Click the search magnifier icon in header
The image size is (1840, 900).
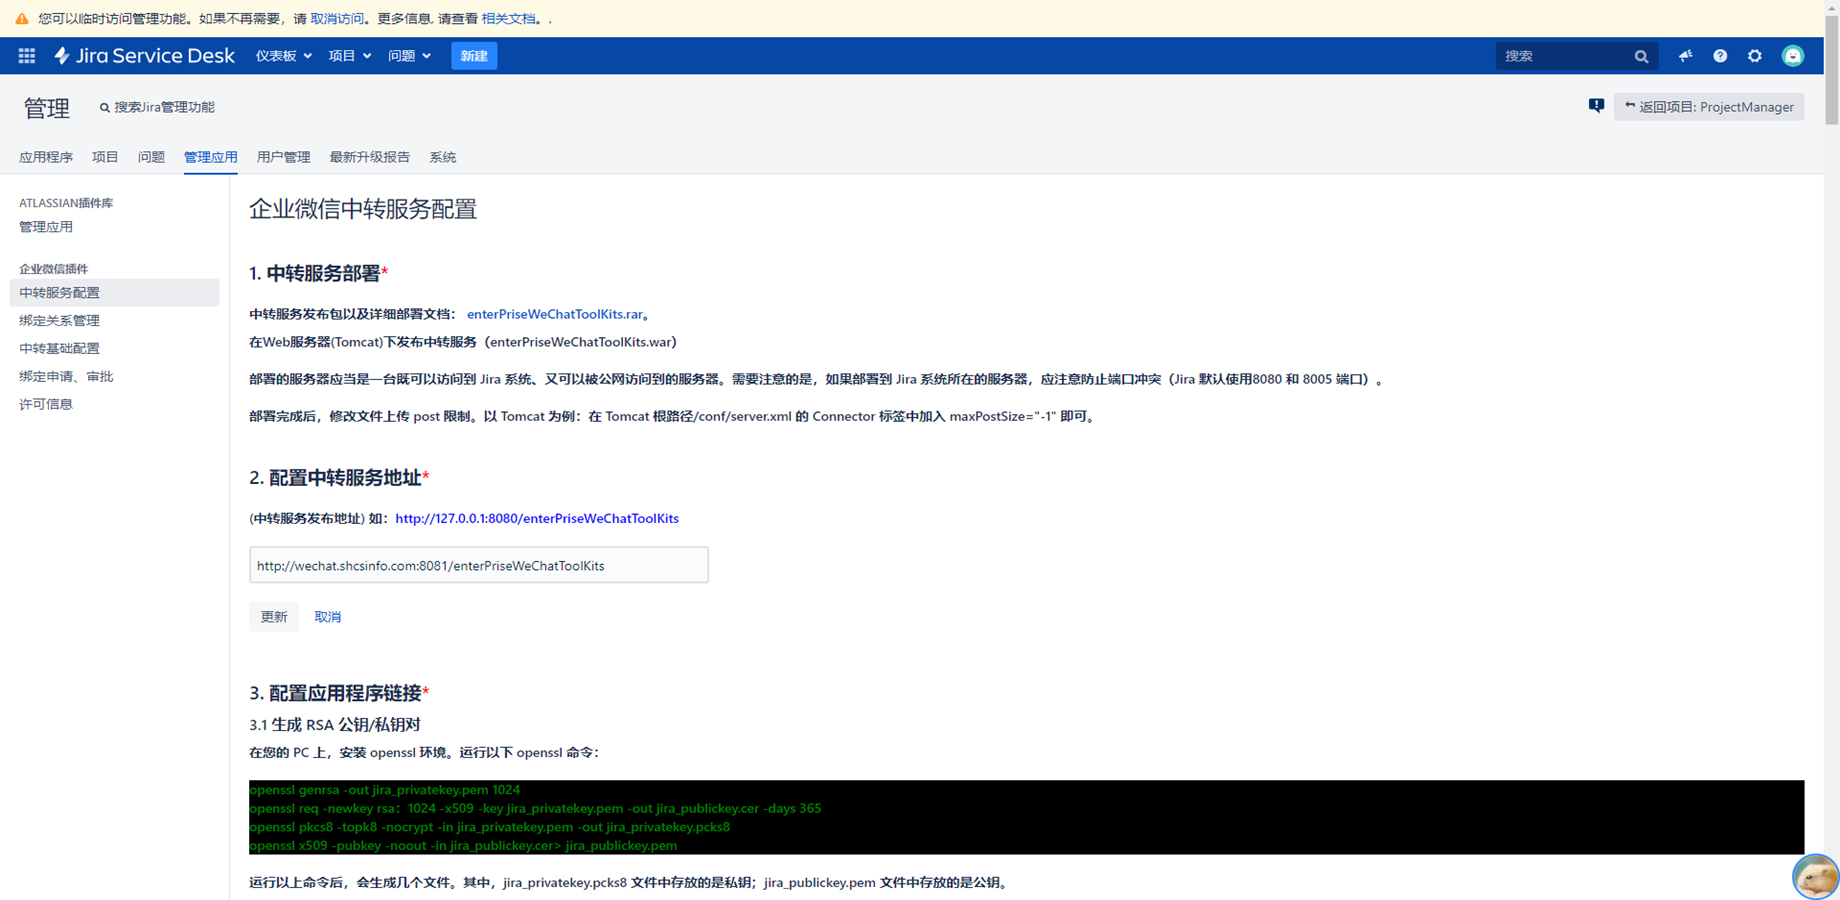point(1641,57)
